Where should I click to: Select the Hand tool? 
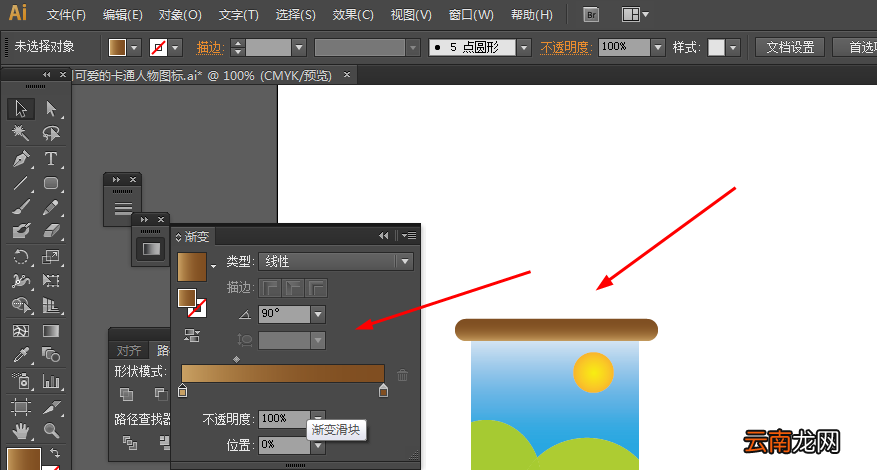[x=21, y=430]
